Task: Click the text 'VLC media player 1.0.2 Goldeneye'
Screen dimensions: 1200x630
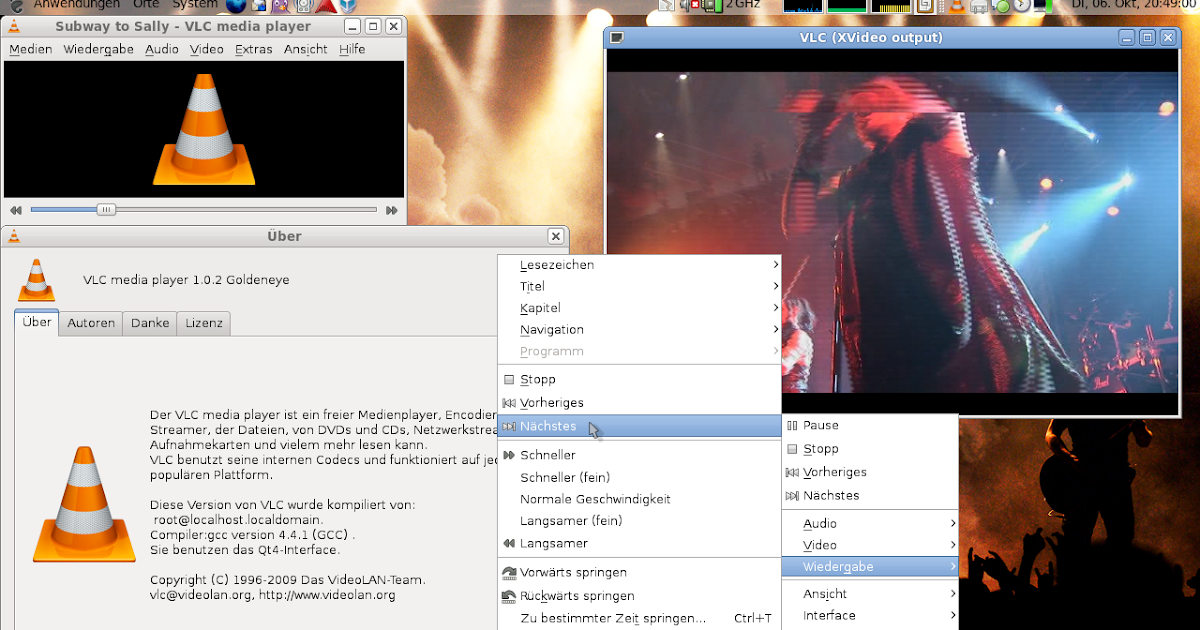Action: [186, 280]
